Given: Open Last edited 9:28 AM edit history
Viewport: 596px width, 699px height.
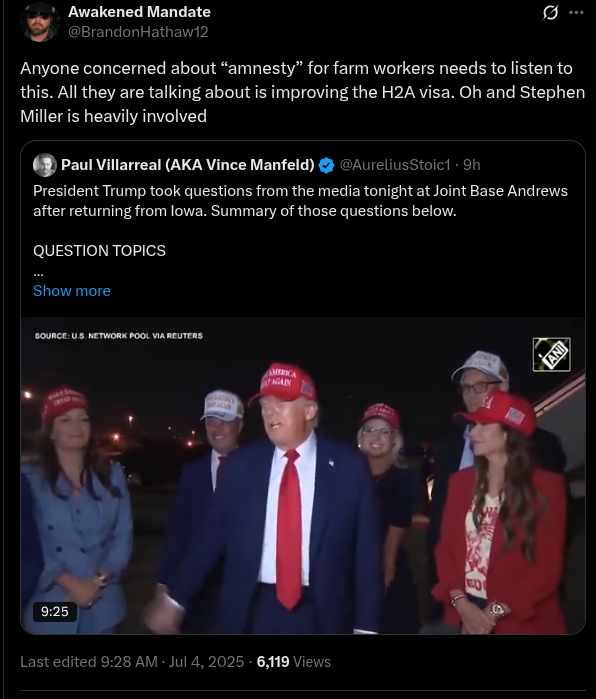Looking at the screenshot, I should click(x=89, y=662).
